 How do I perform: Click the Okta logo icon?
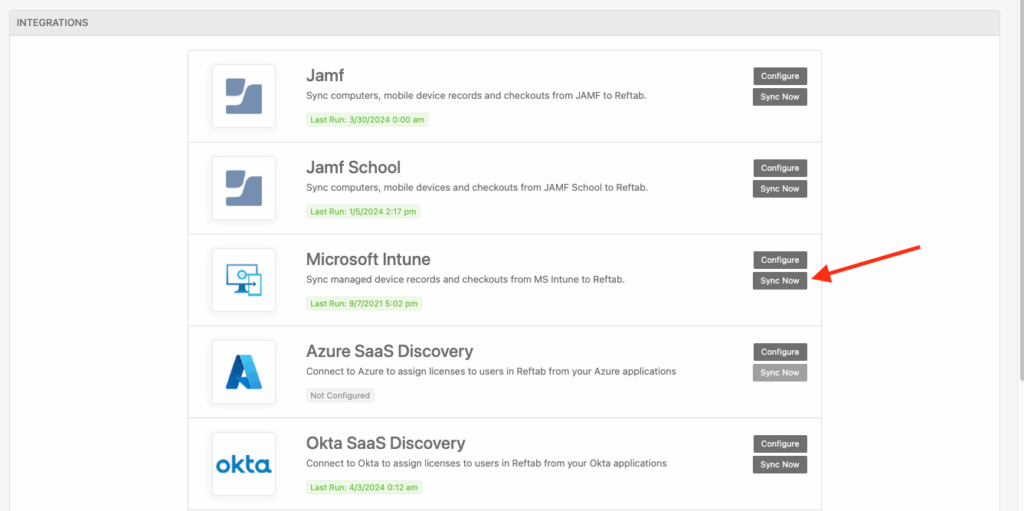[x=243, y=464]
